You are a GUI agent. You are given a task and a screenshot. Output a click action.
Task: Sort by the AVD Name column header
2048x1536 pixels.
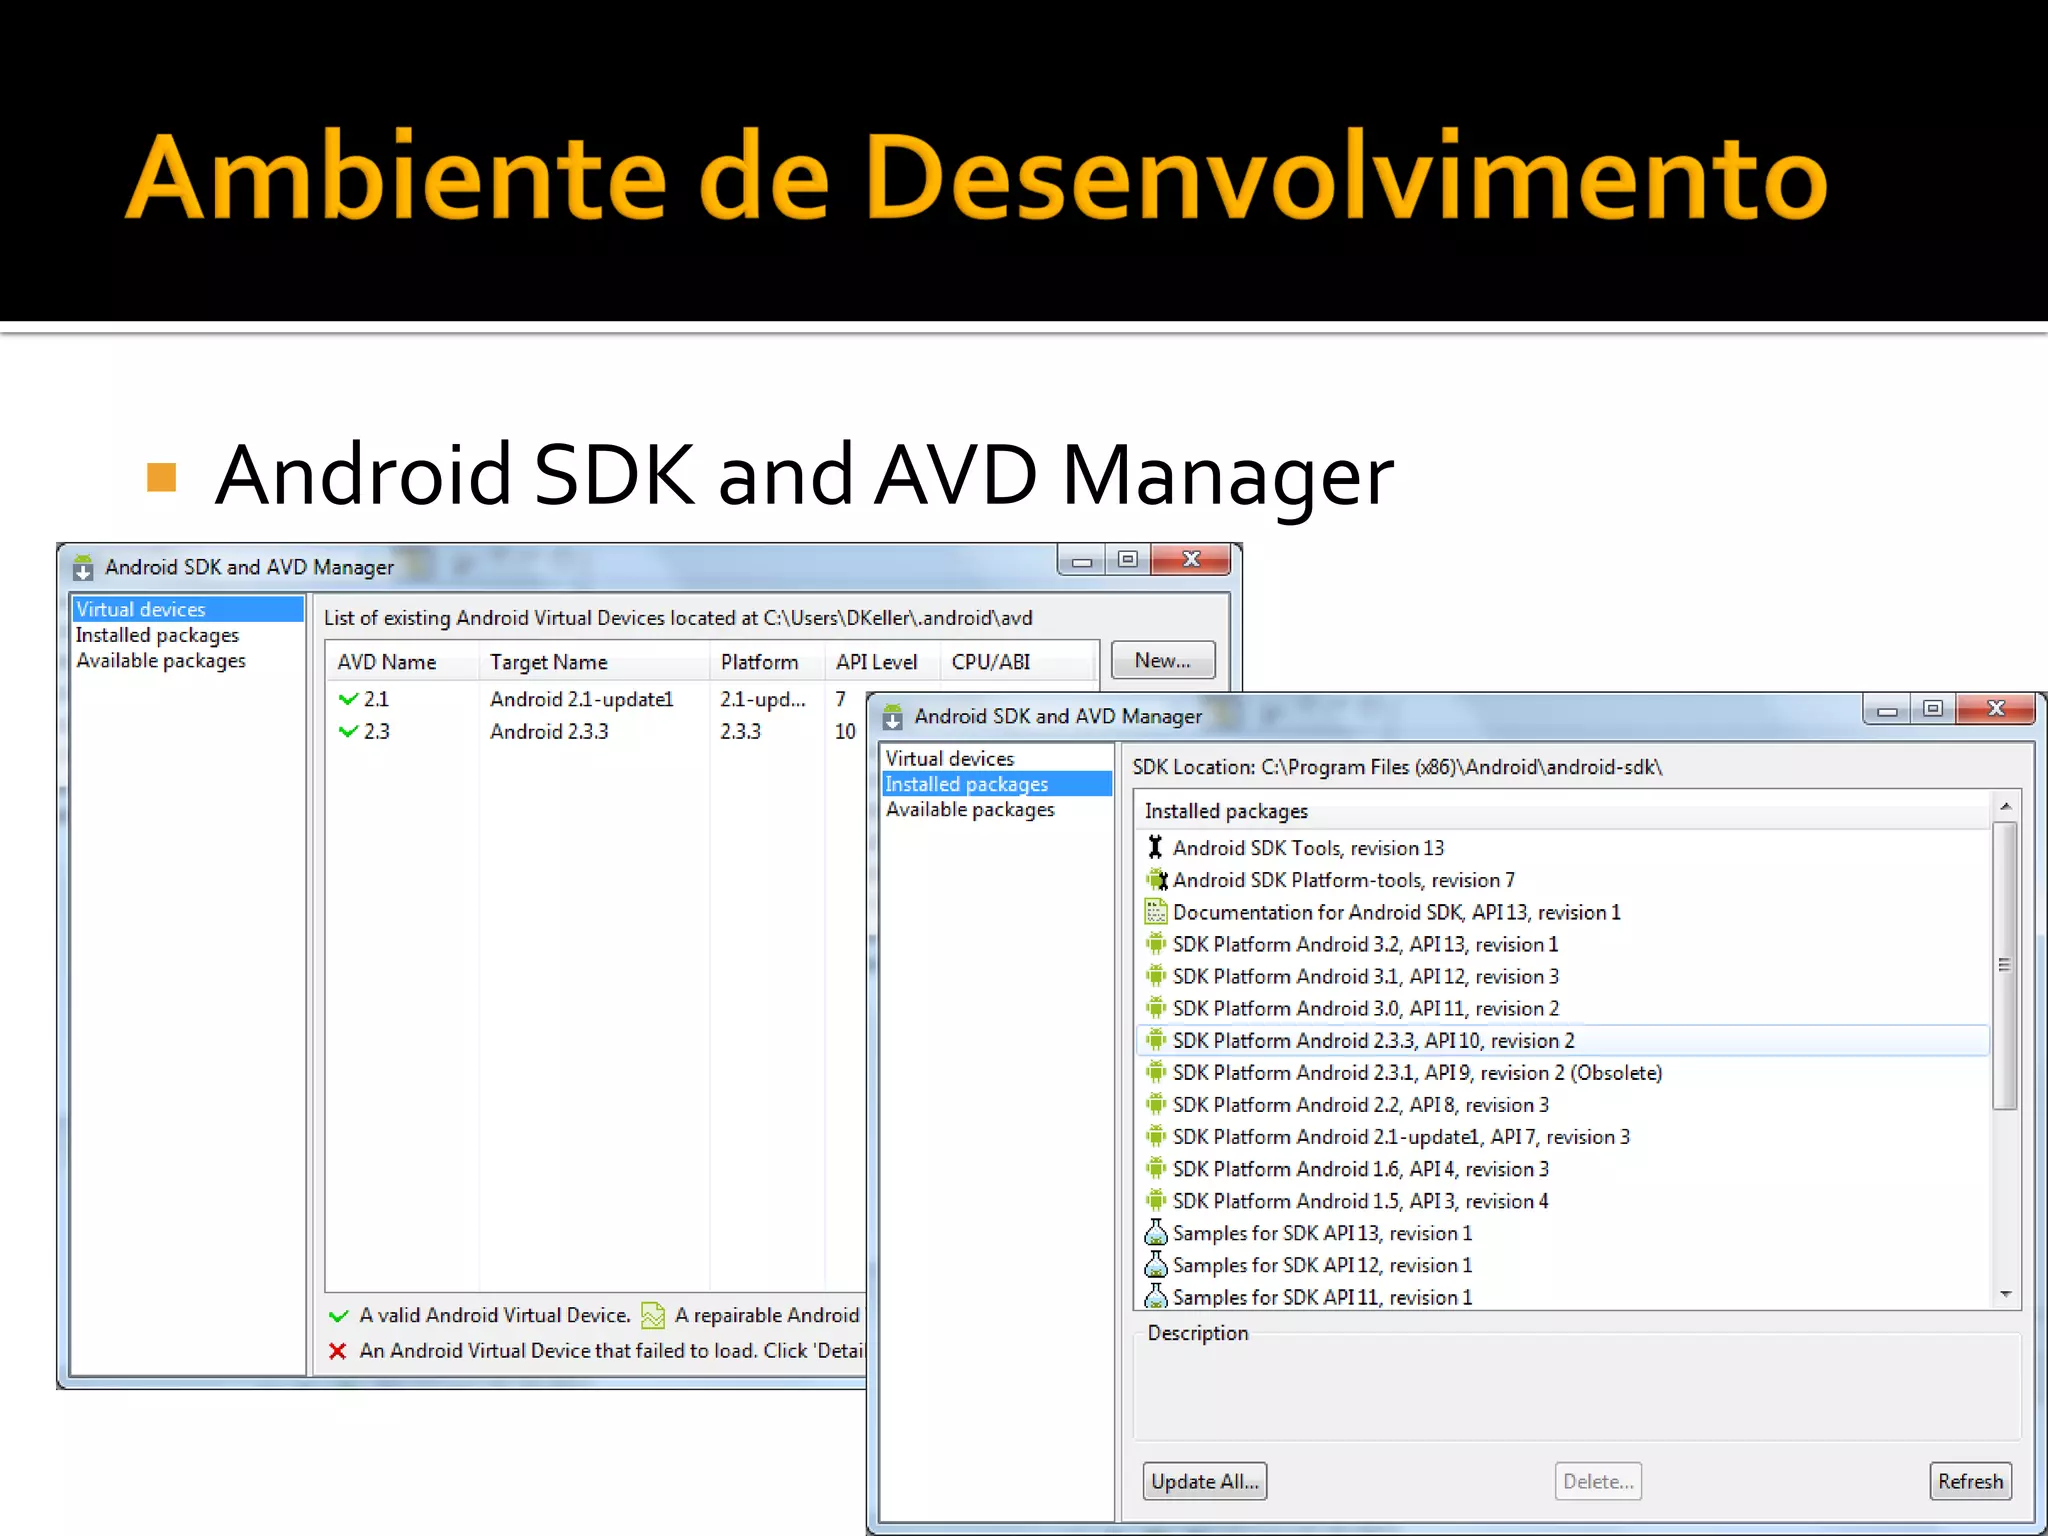tap(402, 662)
